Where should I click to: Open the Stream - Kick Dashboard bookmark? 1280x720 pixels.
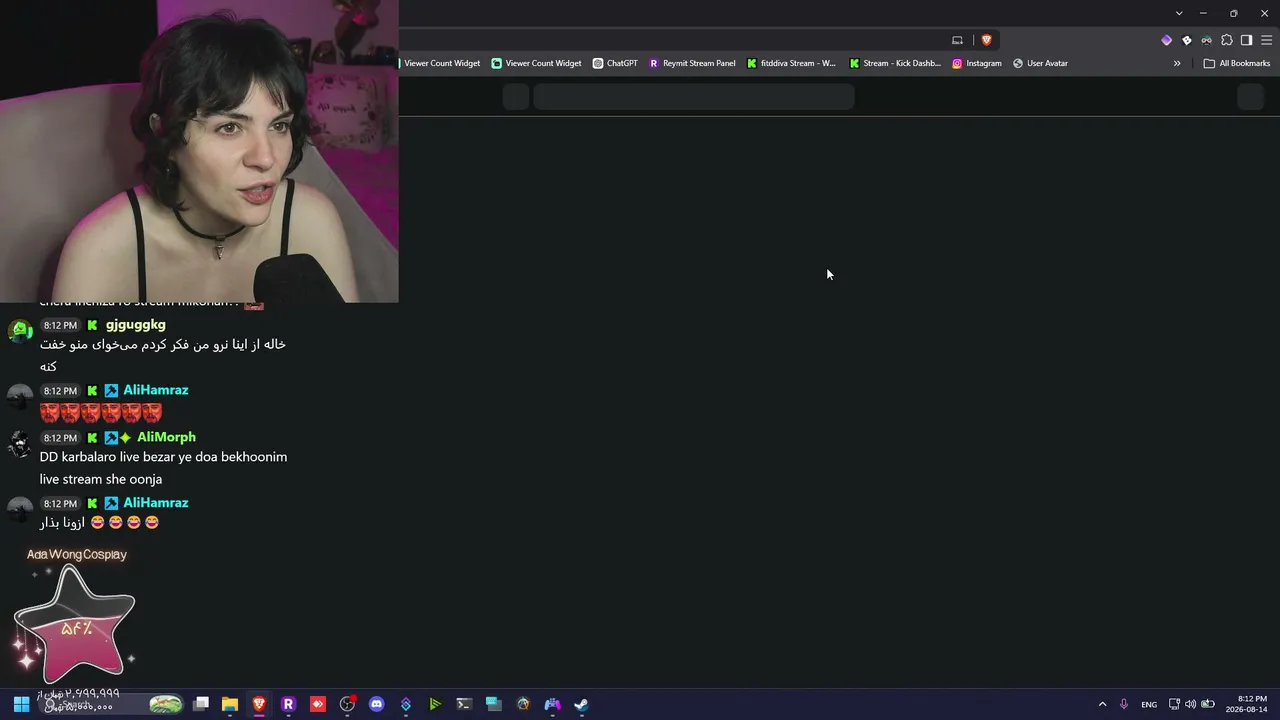coord(895,63)
